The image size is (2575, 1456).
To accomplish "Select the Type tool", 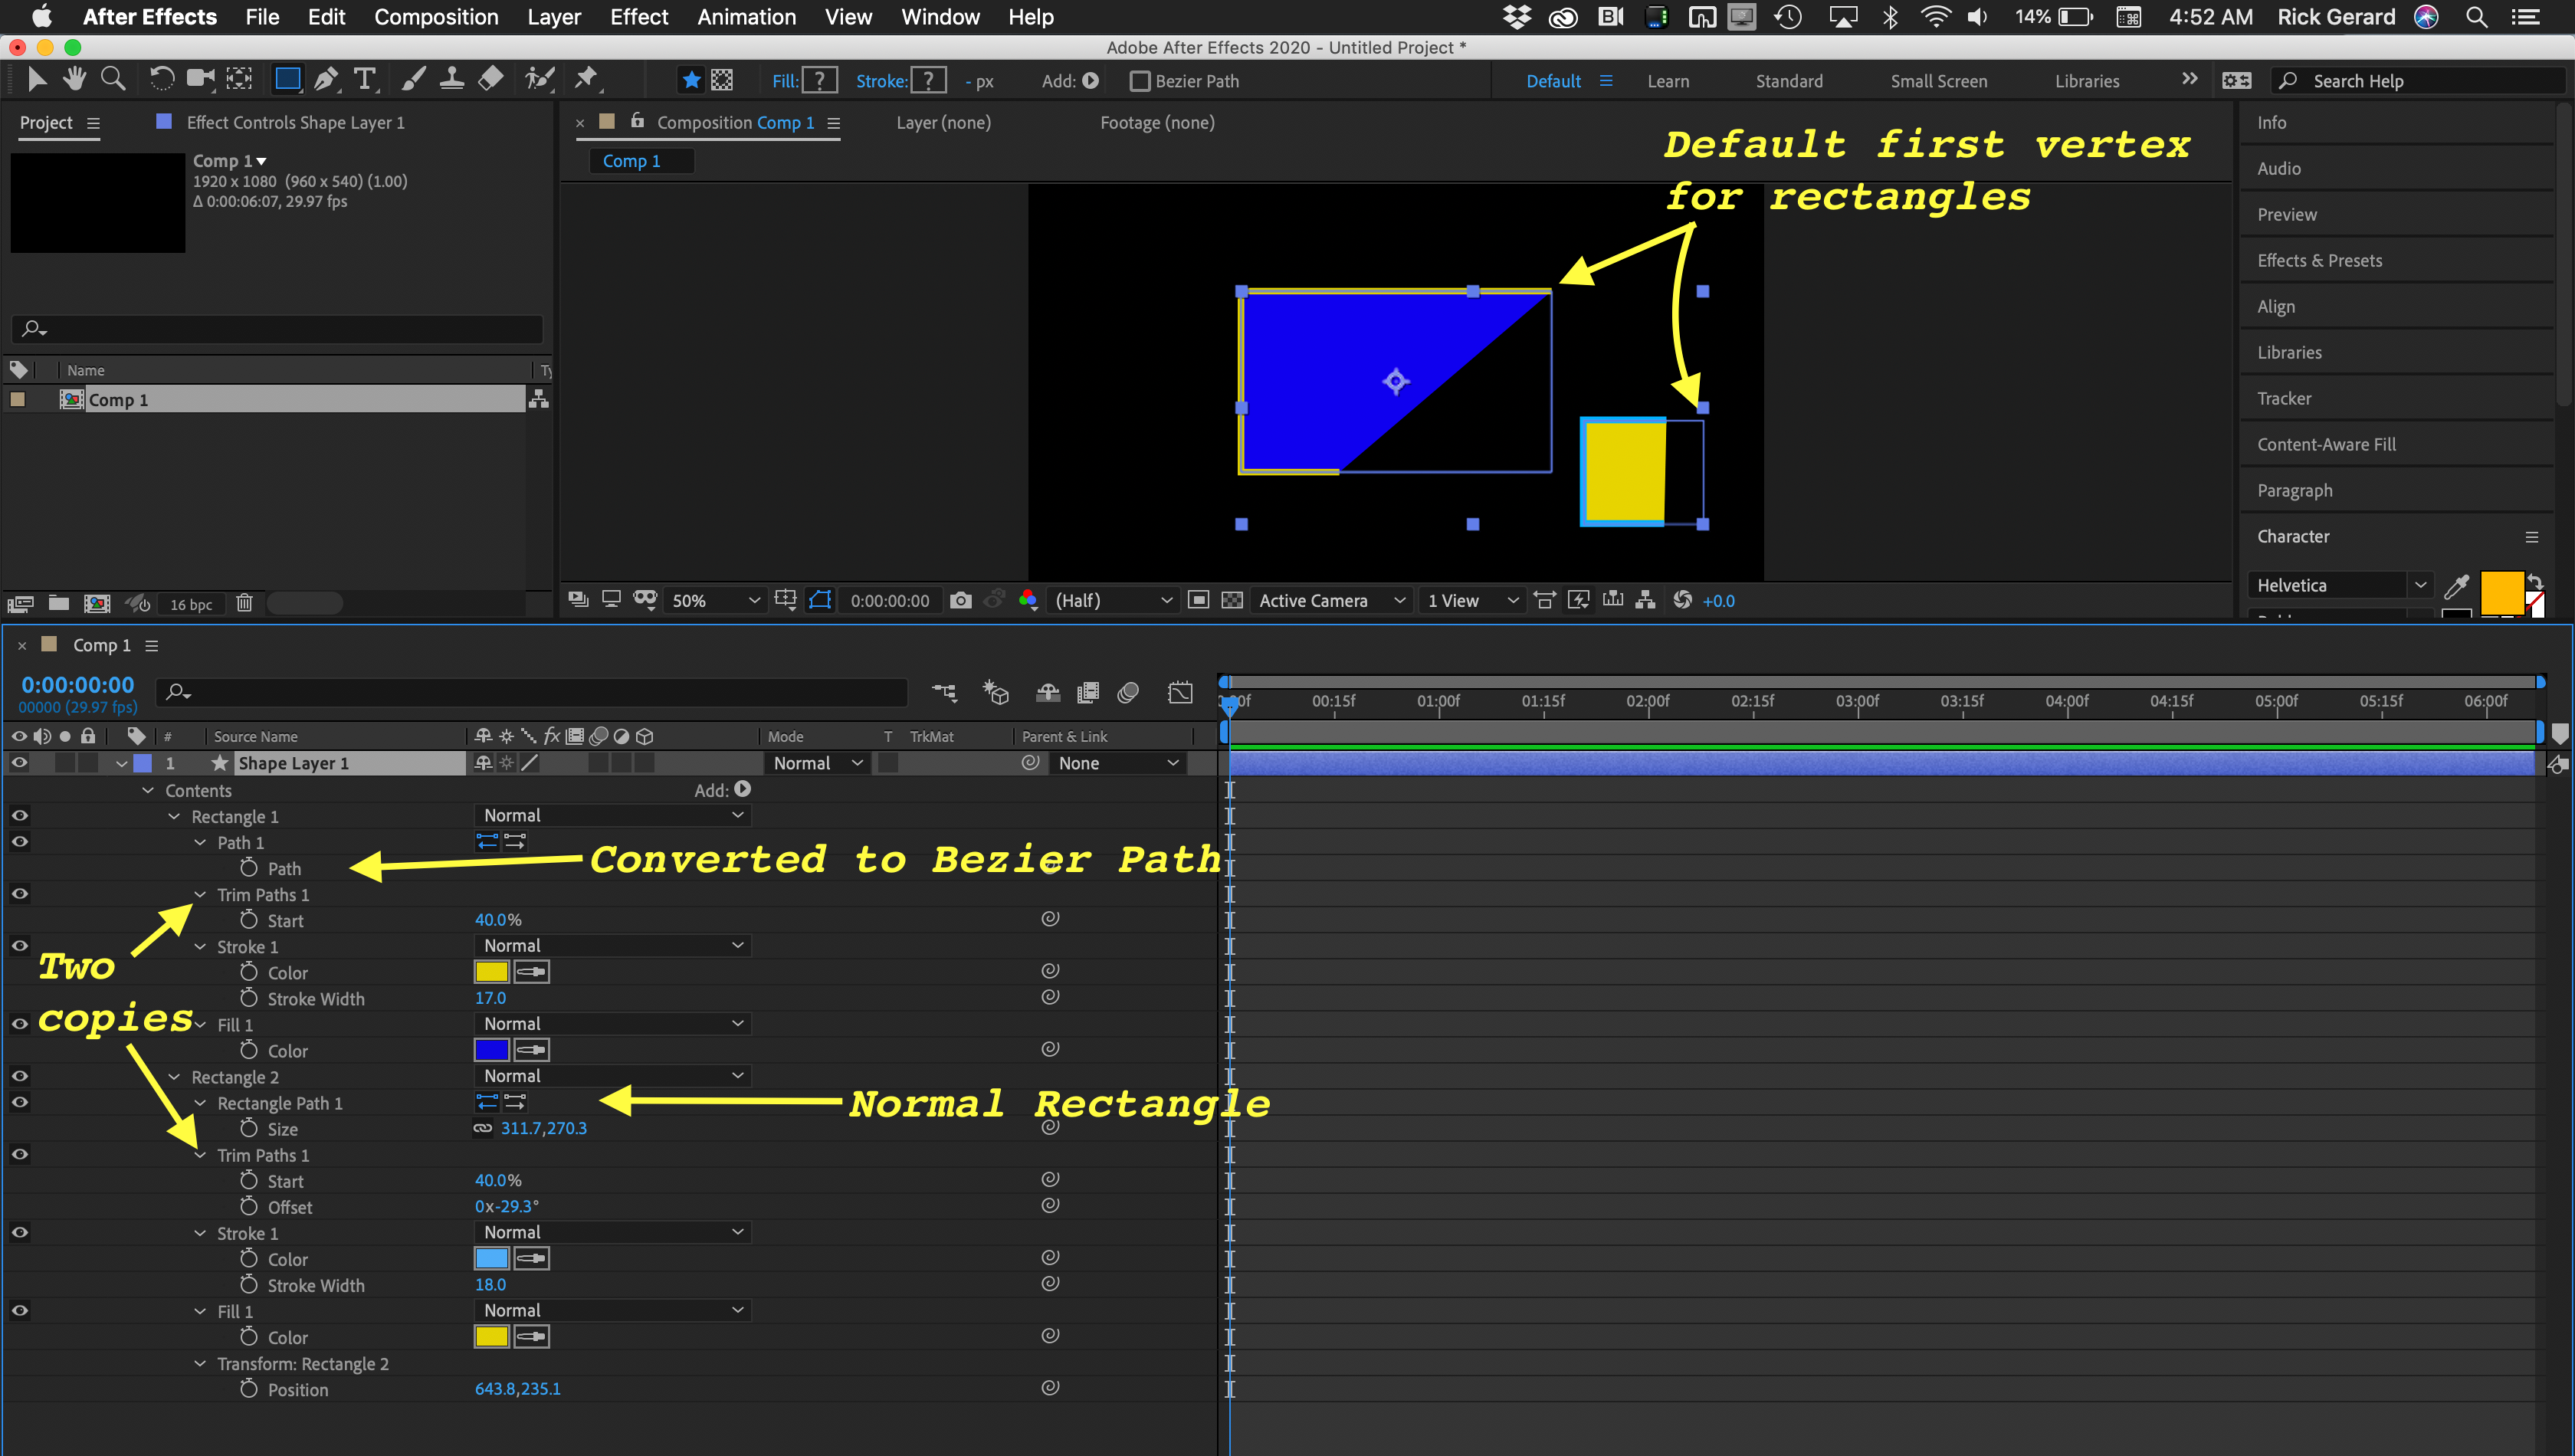I will point(365,79).
